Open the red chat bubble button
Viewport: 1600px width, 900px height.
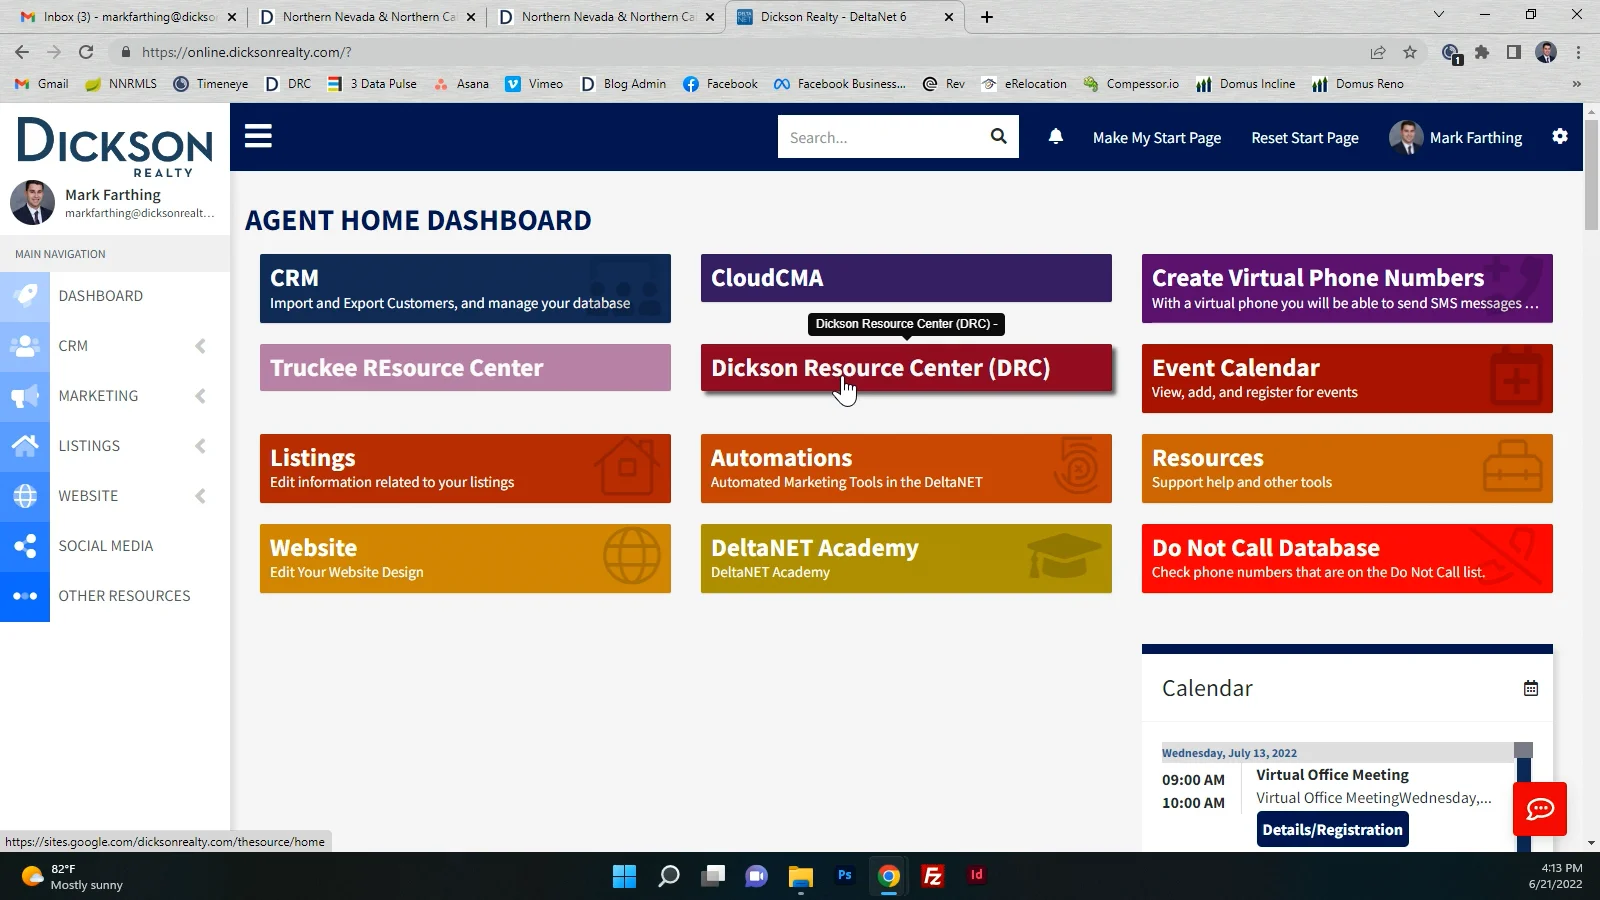click(1539, 809)
